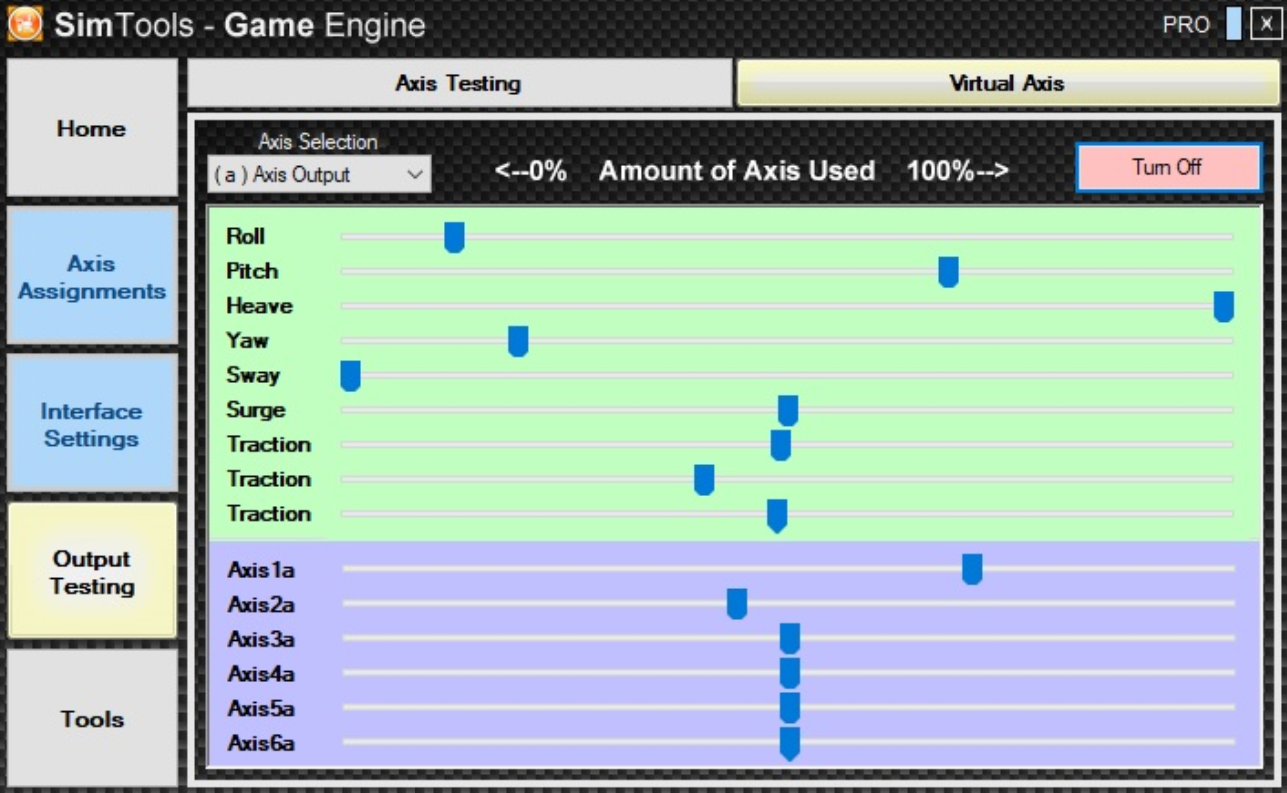1287x793 pixels.
Task: Click the "Yaw" label text
Action: point(247,340)
